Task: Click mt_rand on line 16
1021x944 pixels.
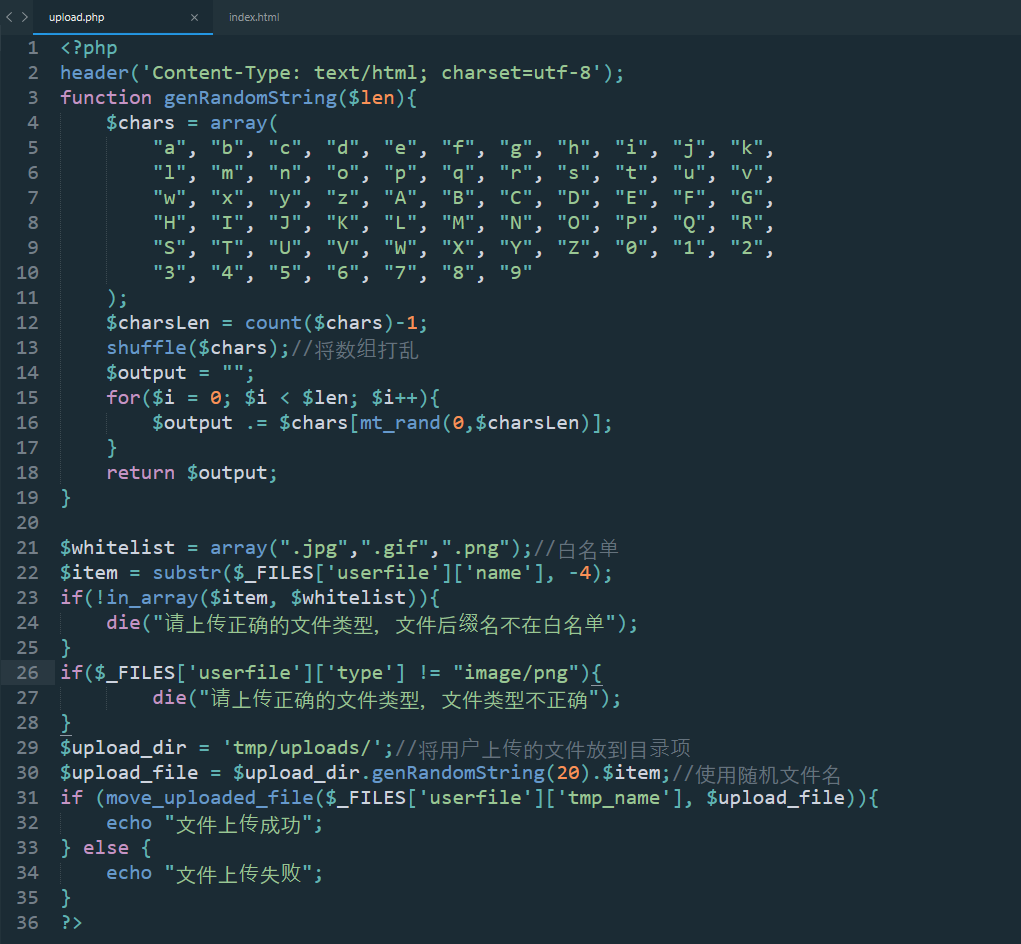Action: tap(400, 423)
